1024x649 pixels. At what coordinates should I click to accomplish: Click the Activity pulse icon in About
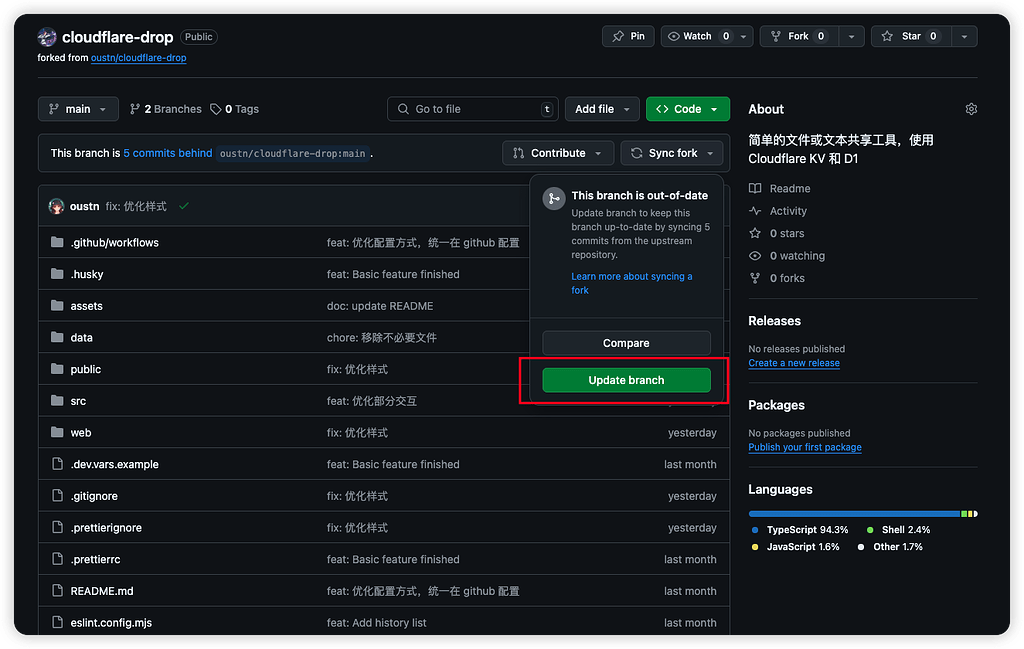point(755,211)
